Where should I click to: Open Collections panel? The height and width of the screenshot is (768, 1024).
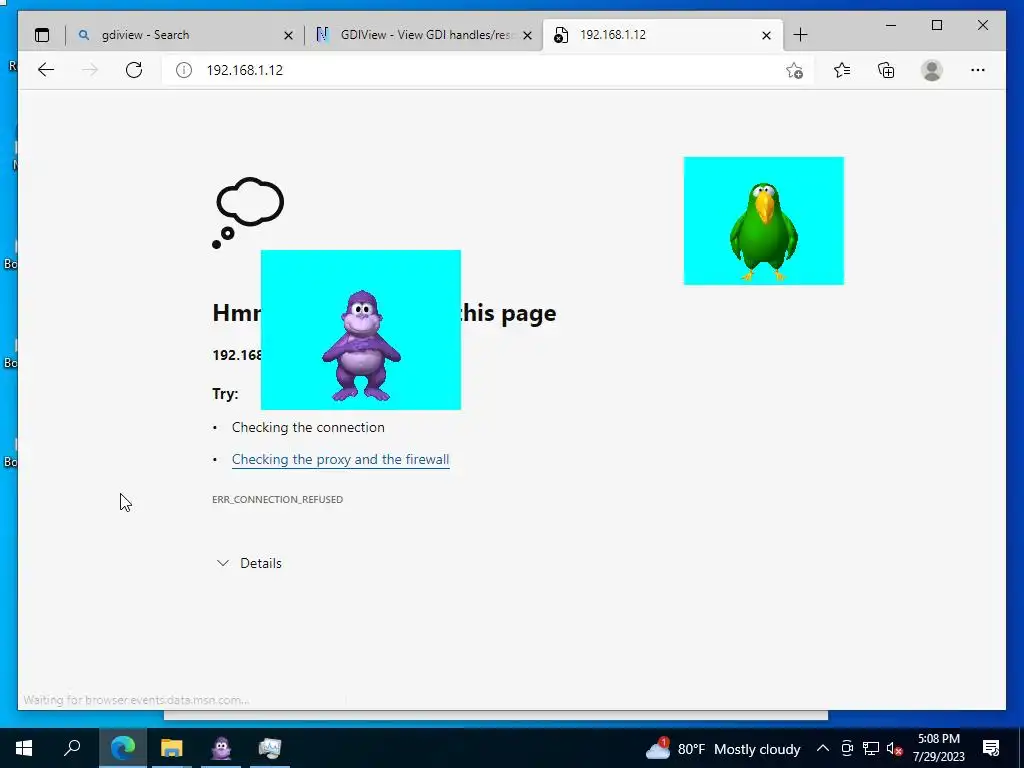pyautogui.click(x=886, y=70)
